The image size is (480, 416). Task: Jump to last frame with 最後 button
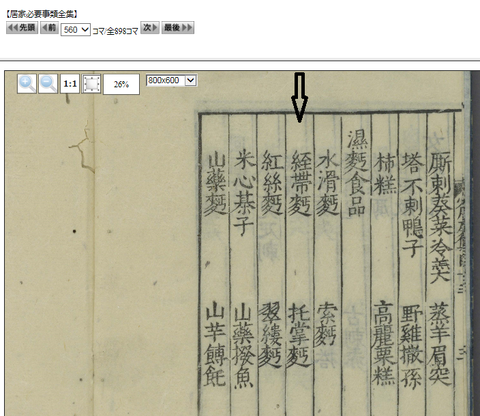(178, 28)
